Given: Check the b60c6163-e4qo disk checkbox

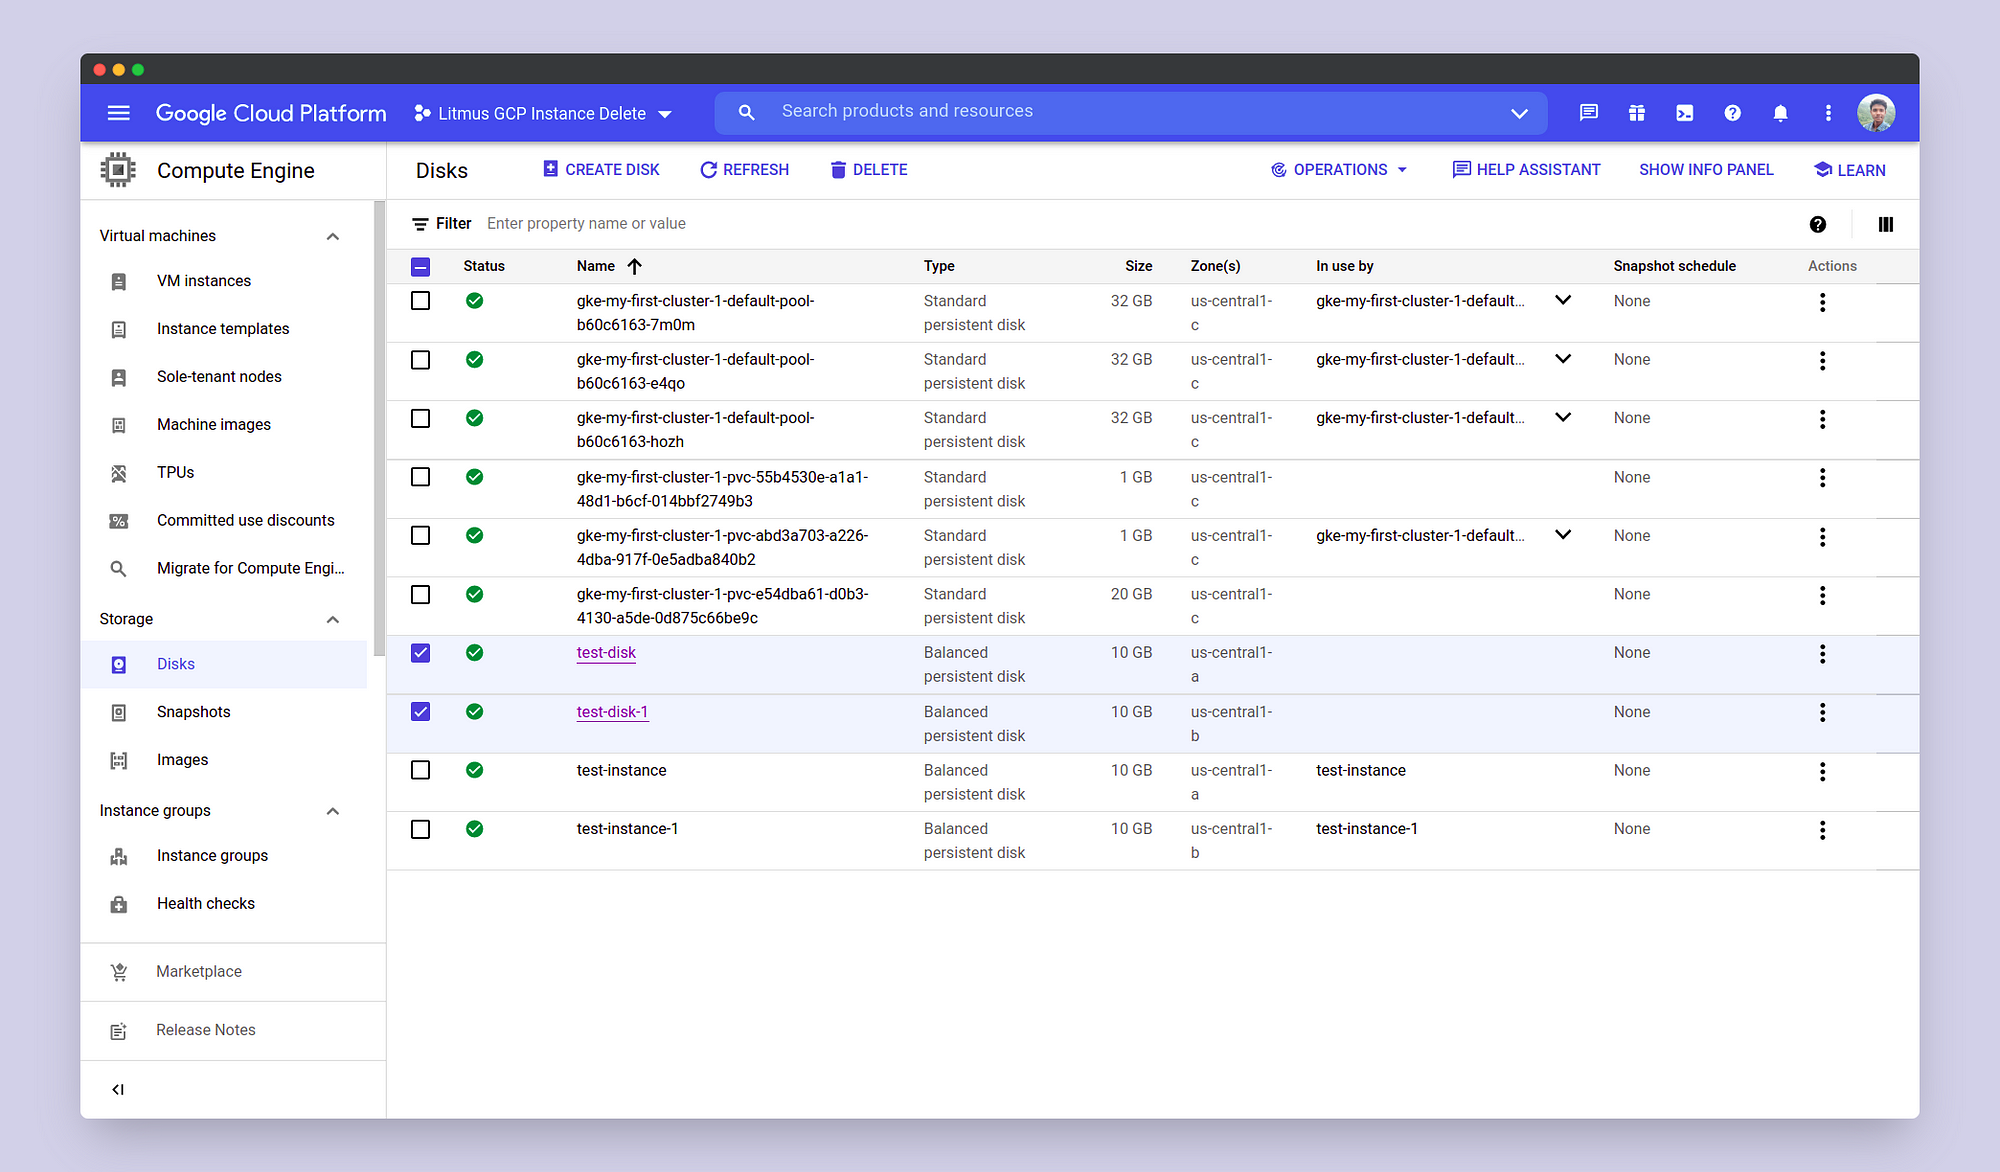Looking at the screenshot, I should pyautogui.click(x=421, y=360).
